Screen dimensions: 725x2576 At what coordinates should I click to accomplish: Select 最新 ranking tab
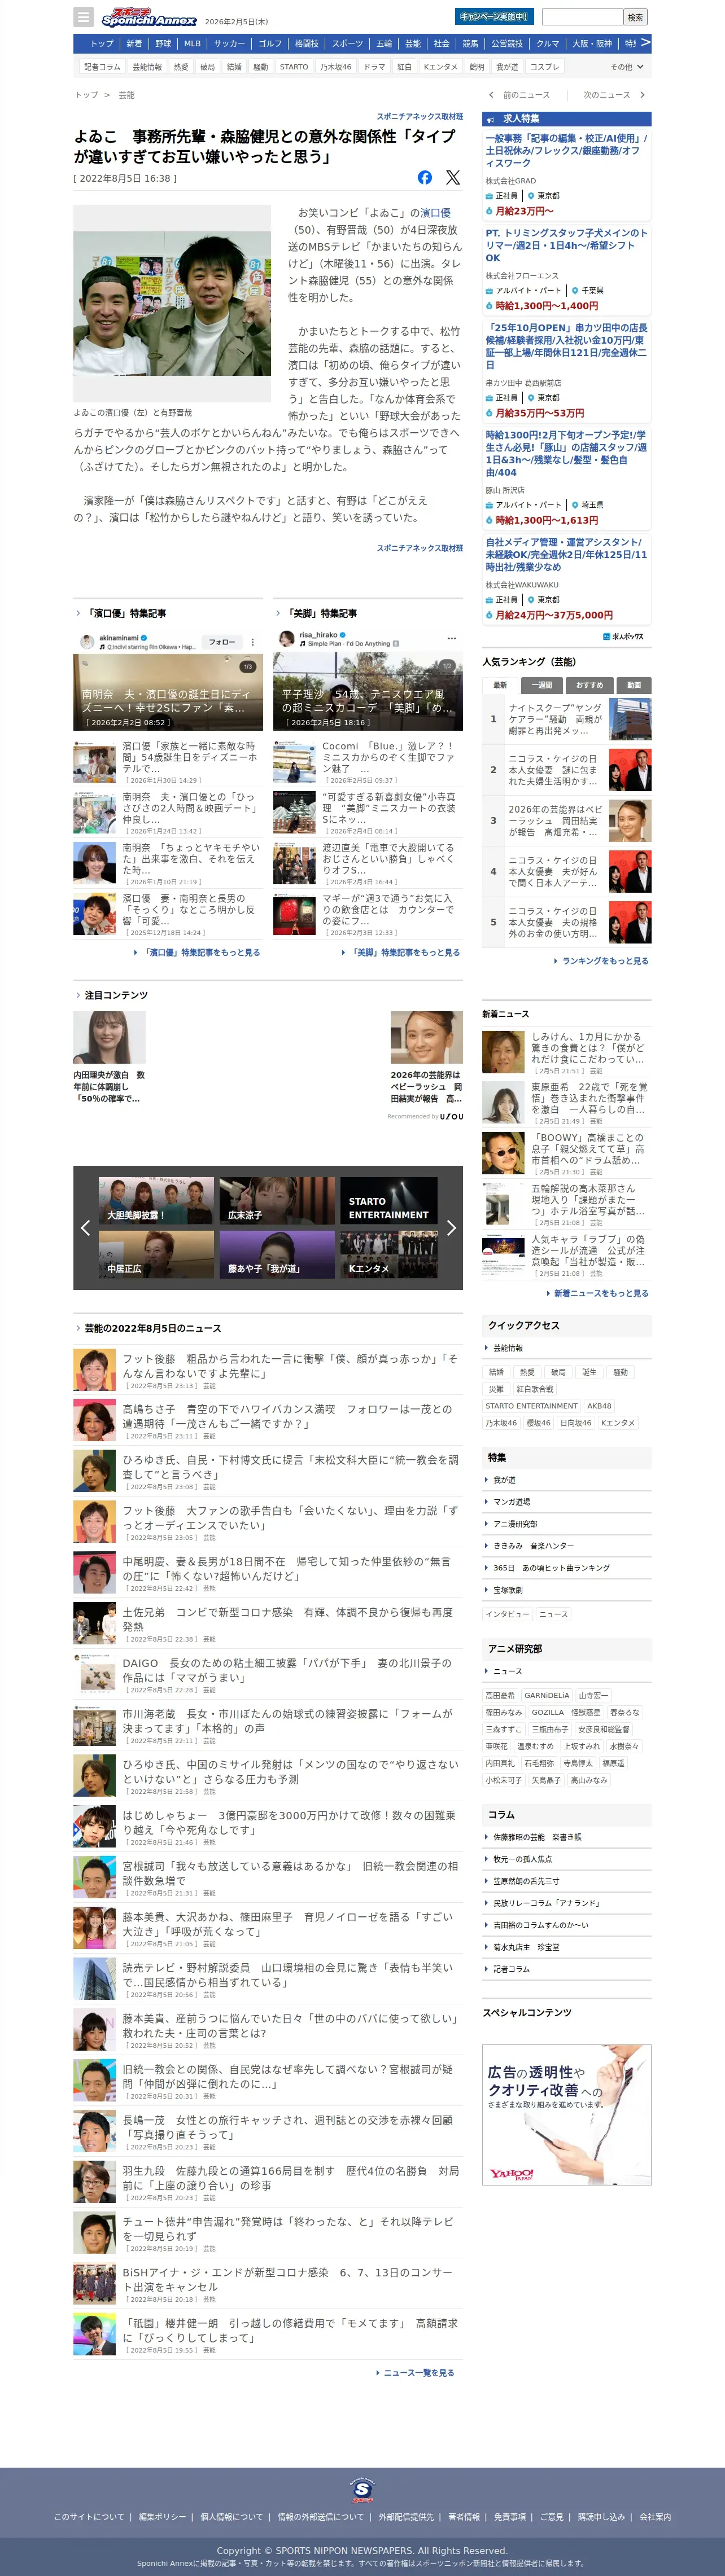click(x=500, y=685)
